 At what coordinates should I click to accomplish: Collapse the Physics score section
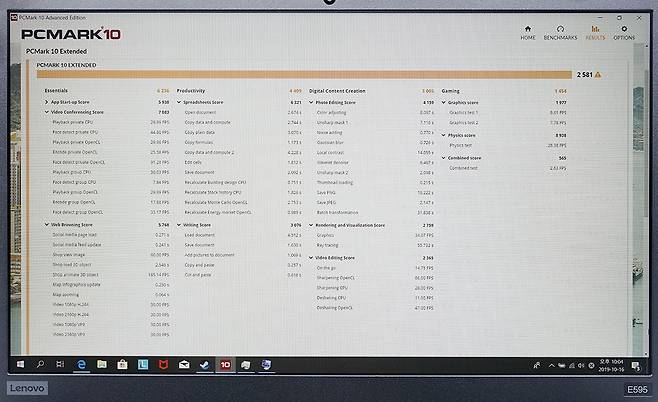(444, 135)
